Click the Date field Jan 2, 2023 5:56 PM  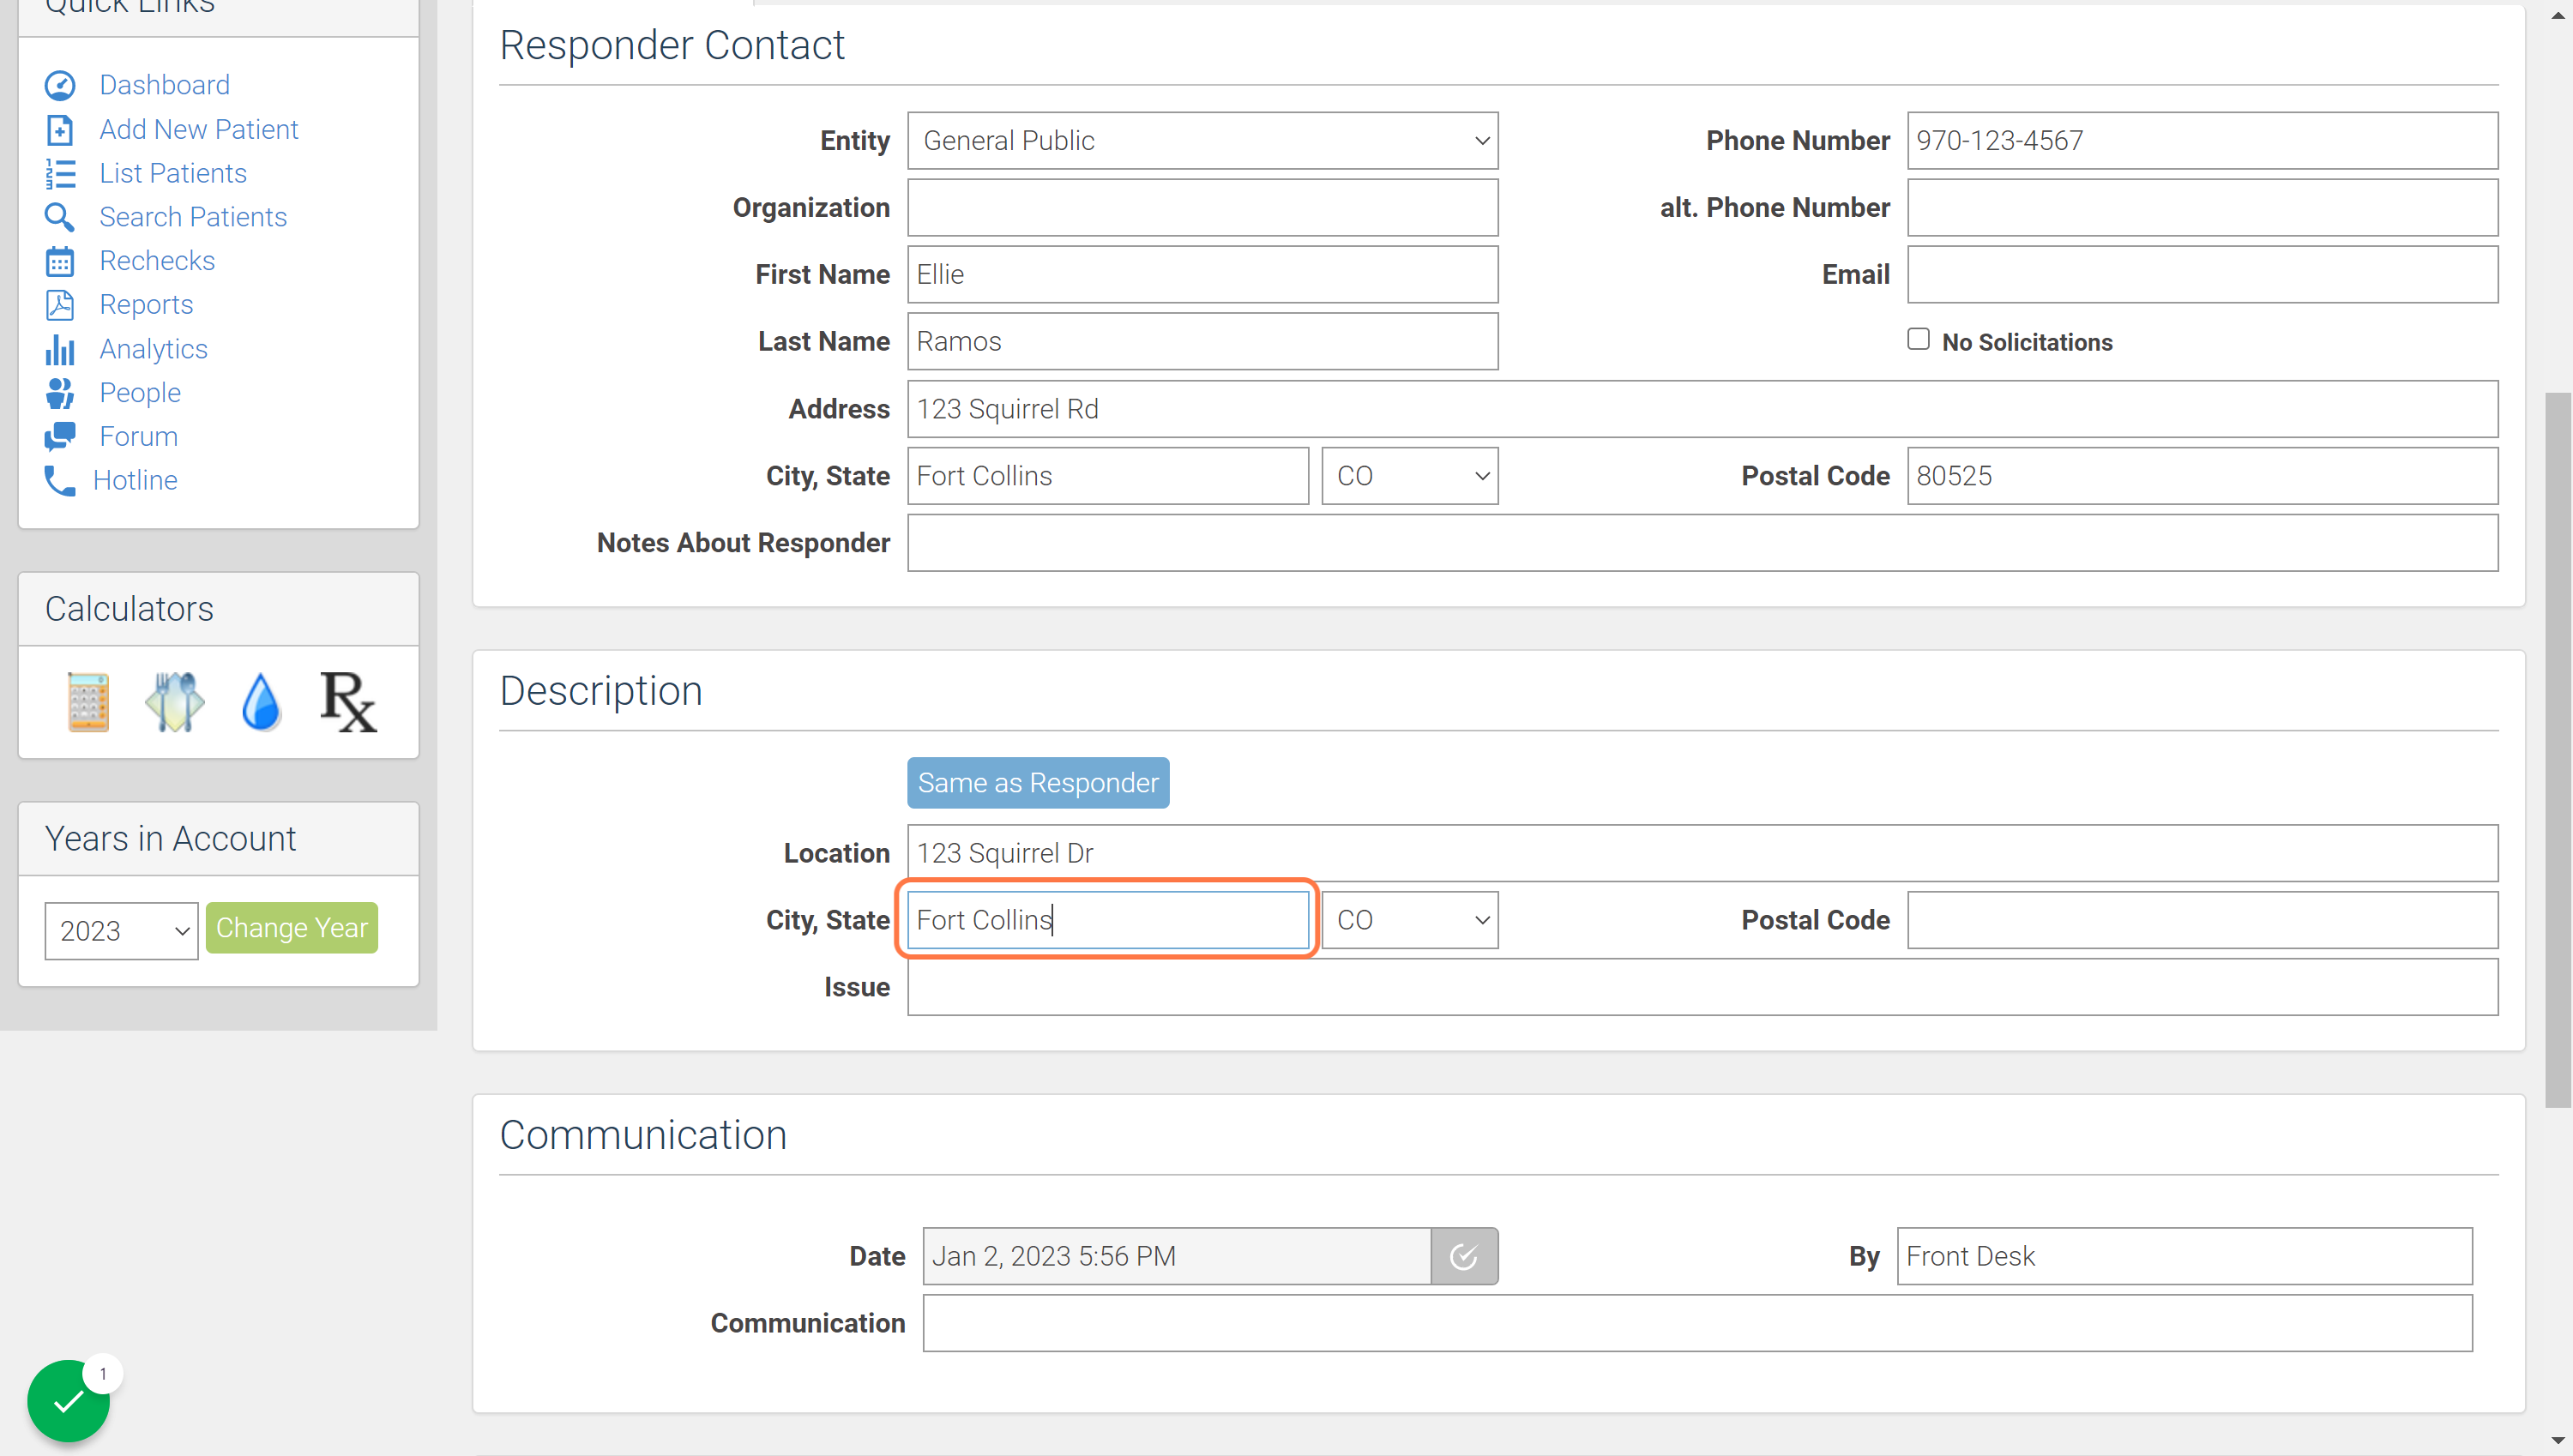1176,1256
